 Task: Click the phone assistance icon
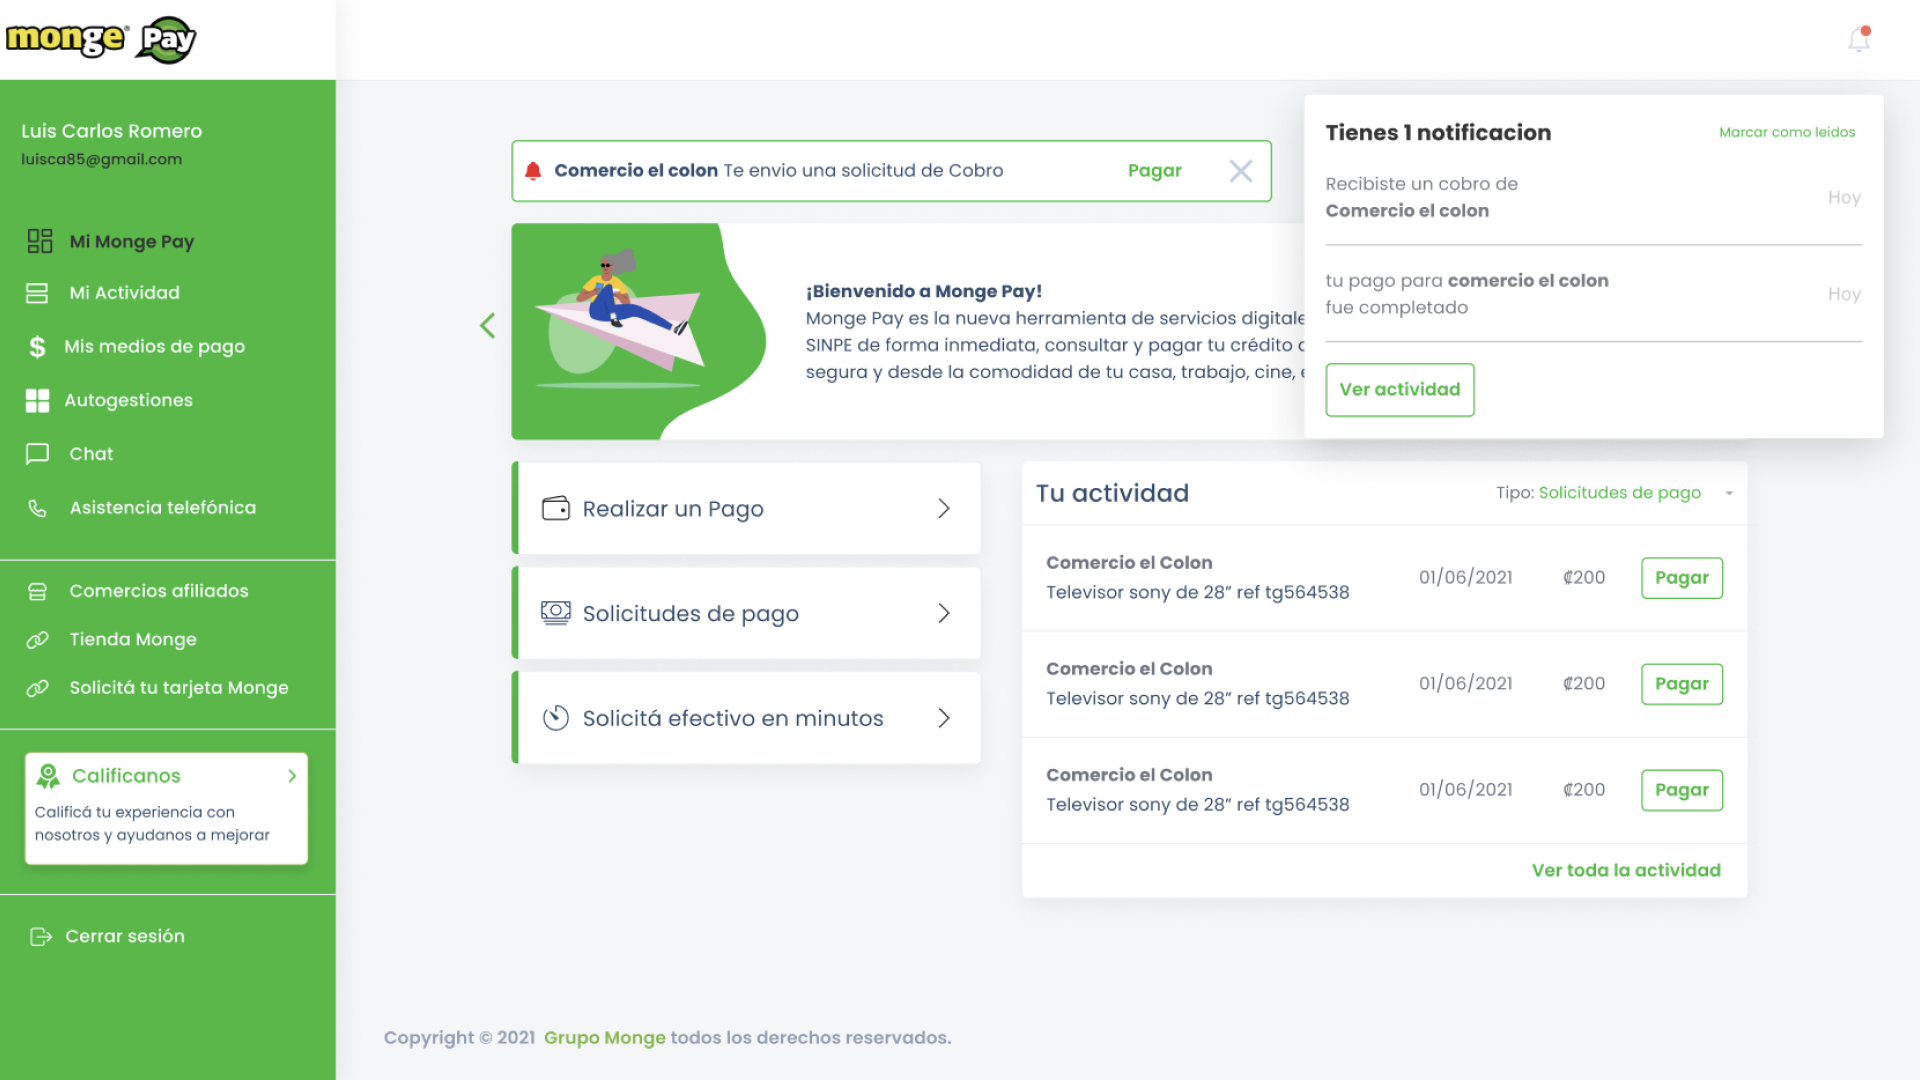(x=37, y=508)
